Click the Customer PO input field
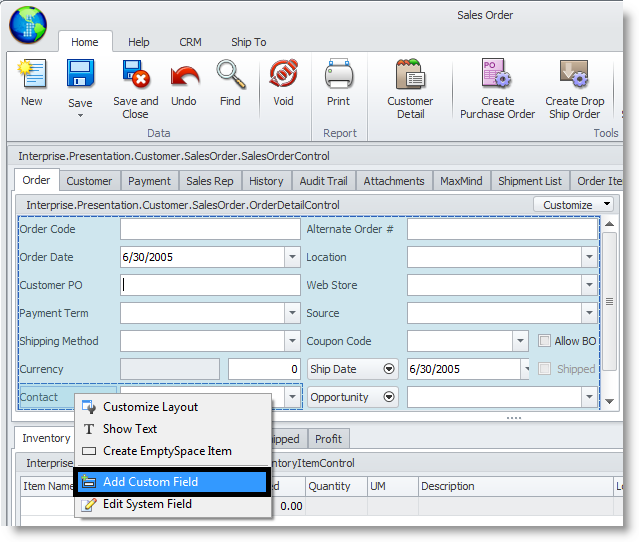This screenshot has height=542, width=639. tap(210, 285)
